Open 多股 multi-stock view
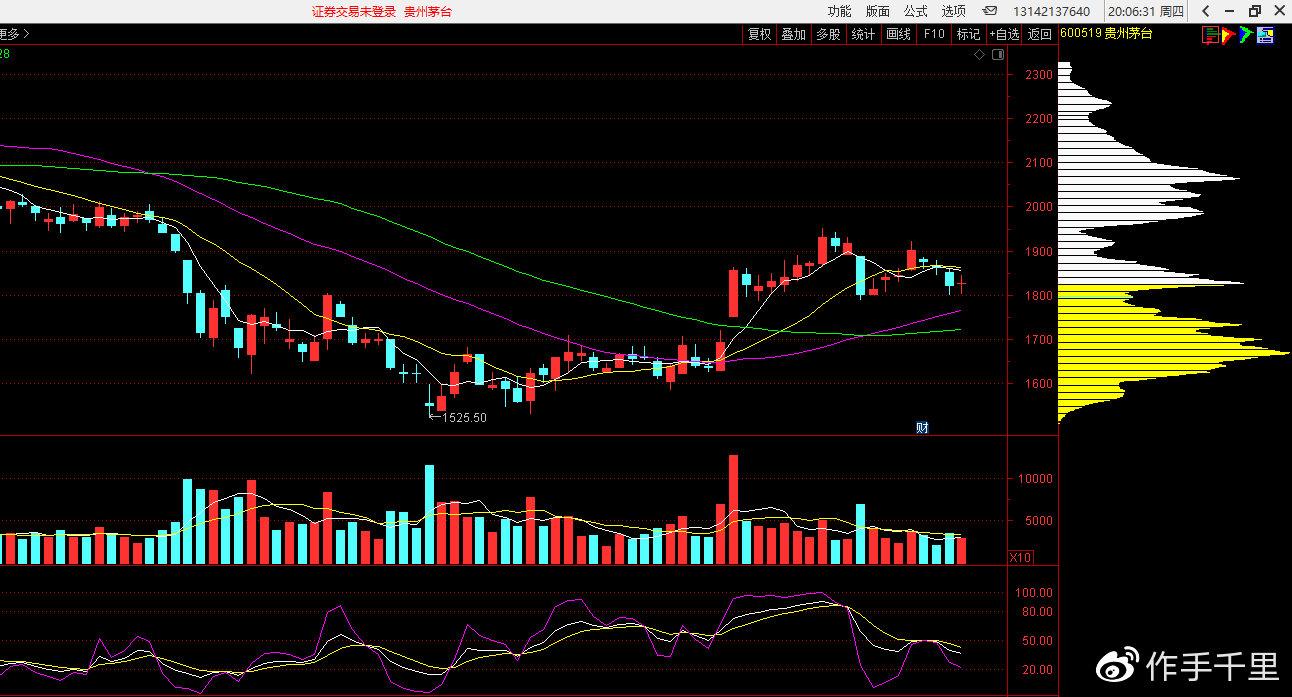This screenshot has width=1292, height=697. (x=828, y=34)
